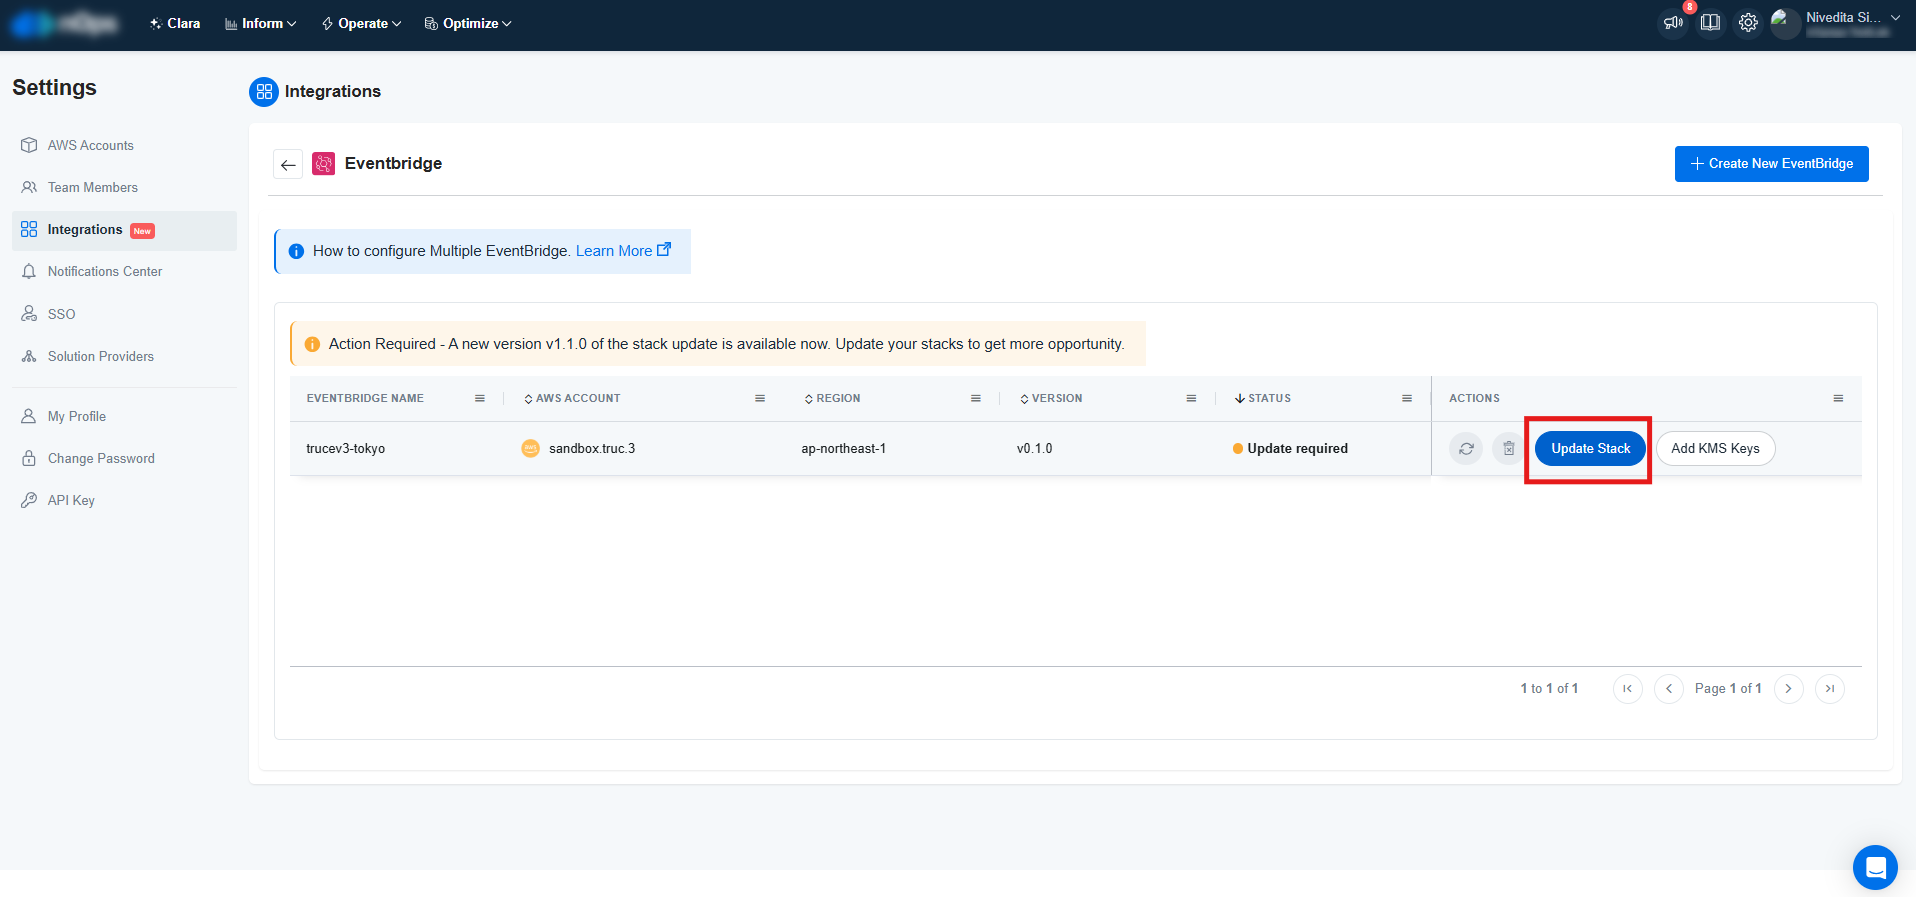Viewport: 1916px width, 897px height.
Task: Open the documentation book icon
Action: point(1711,23)
